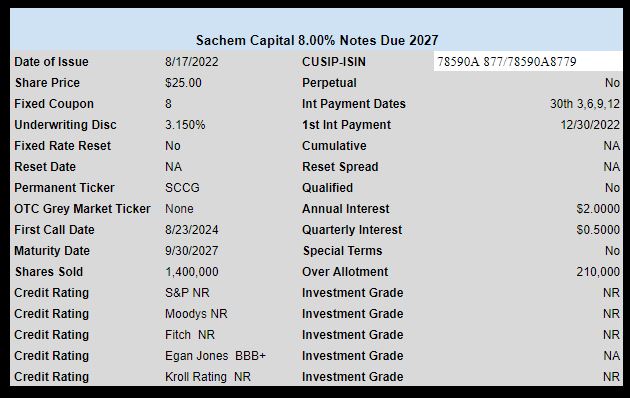Click the Annual Interest value $2.0000
Screen dimensions: 630x398
click(x=598, y=209)
